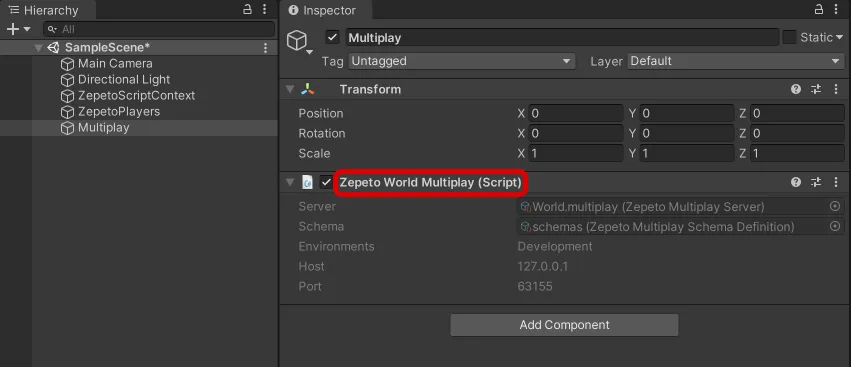Click the ZepetoScriptContext cube icon
This screenshot has height=367, width=851.
point(67,96)
